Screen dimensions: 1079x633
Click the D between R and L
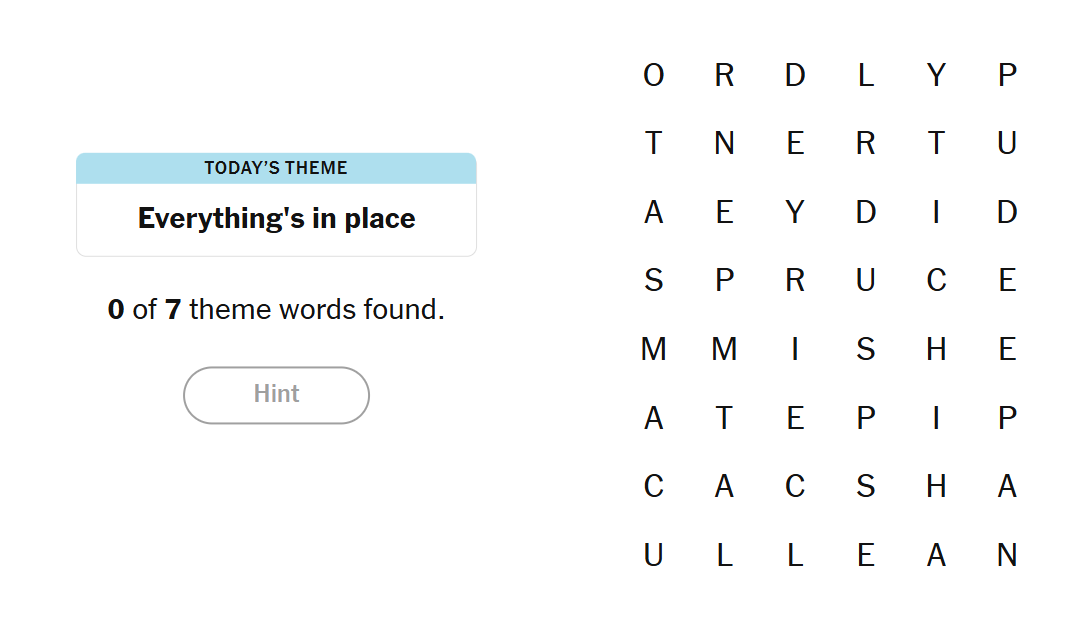tap(795, 76)
